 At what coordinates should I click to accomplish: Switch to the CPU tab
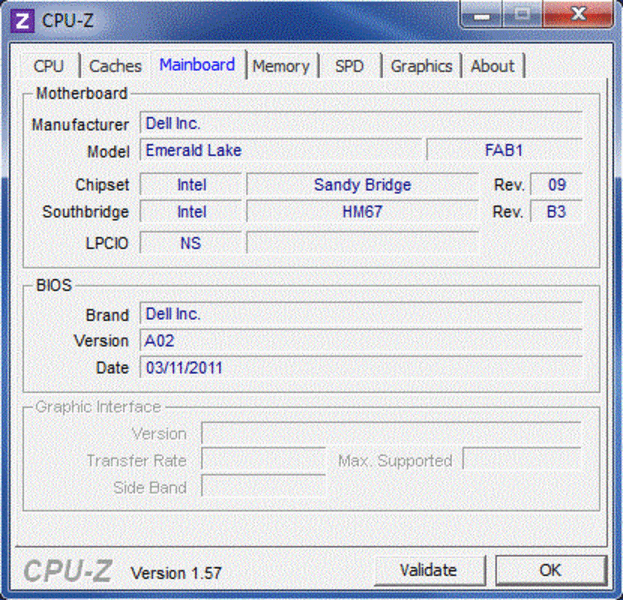click(x=49, y=66)
